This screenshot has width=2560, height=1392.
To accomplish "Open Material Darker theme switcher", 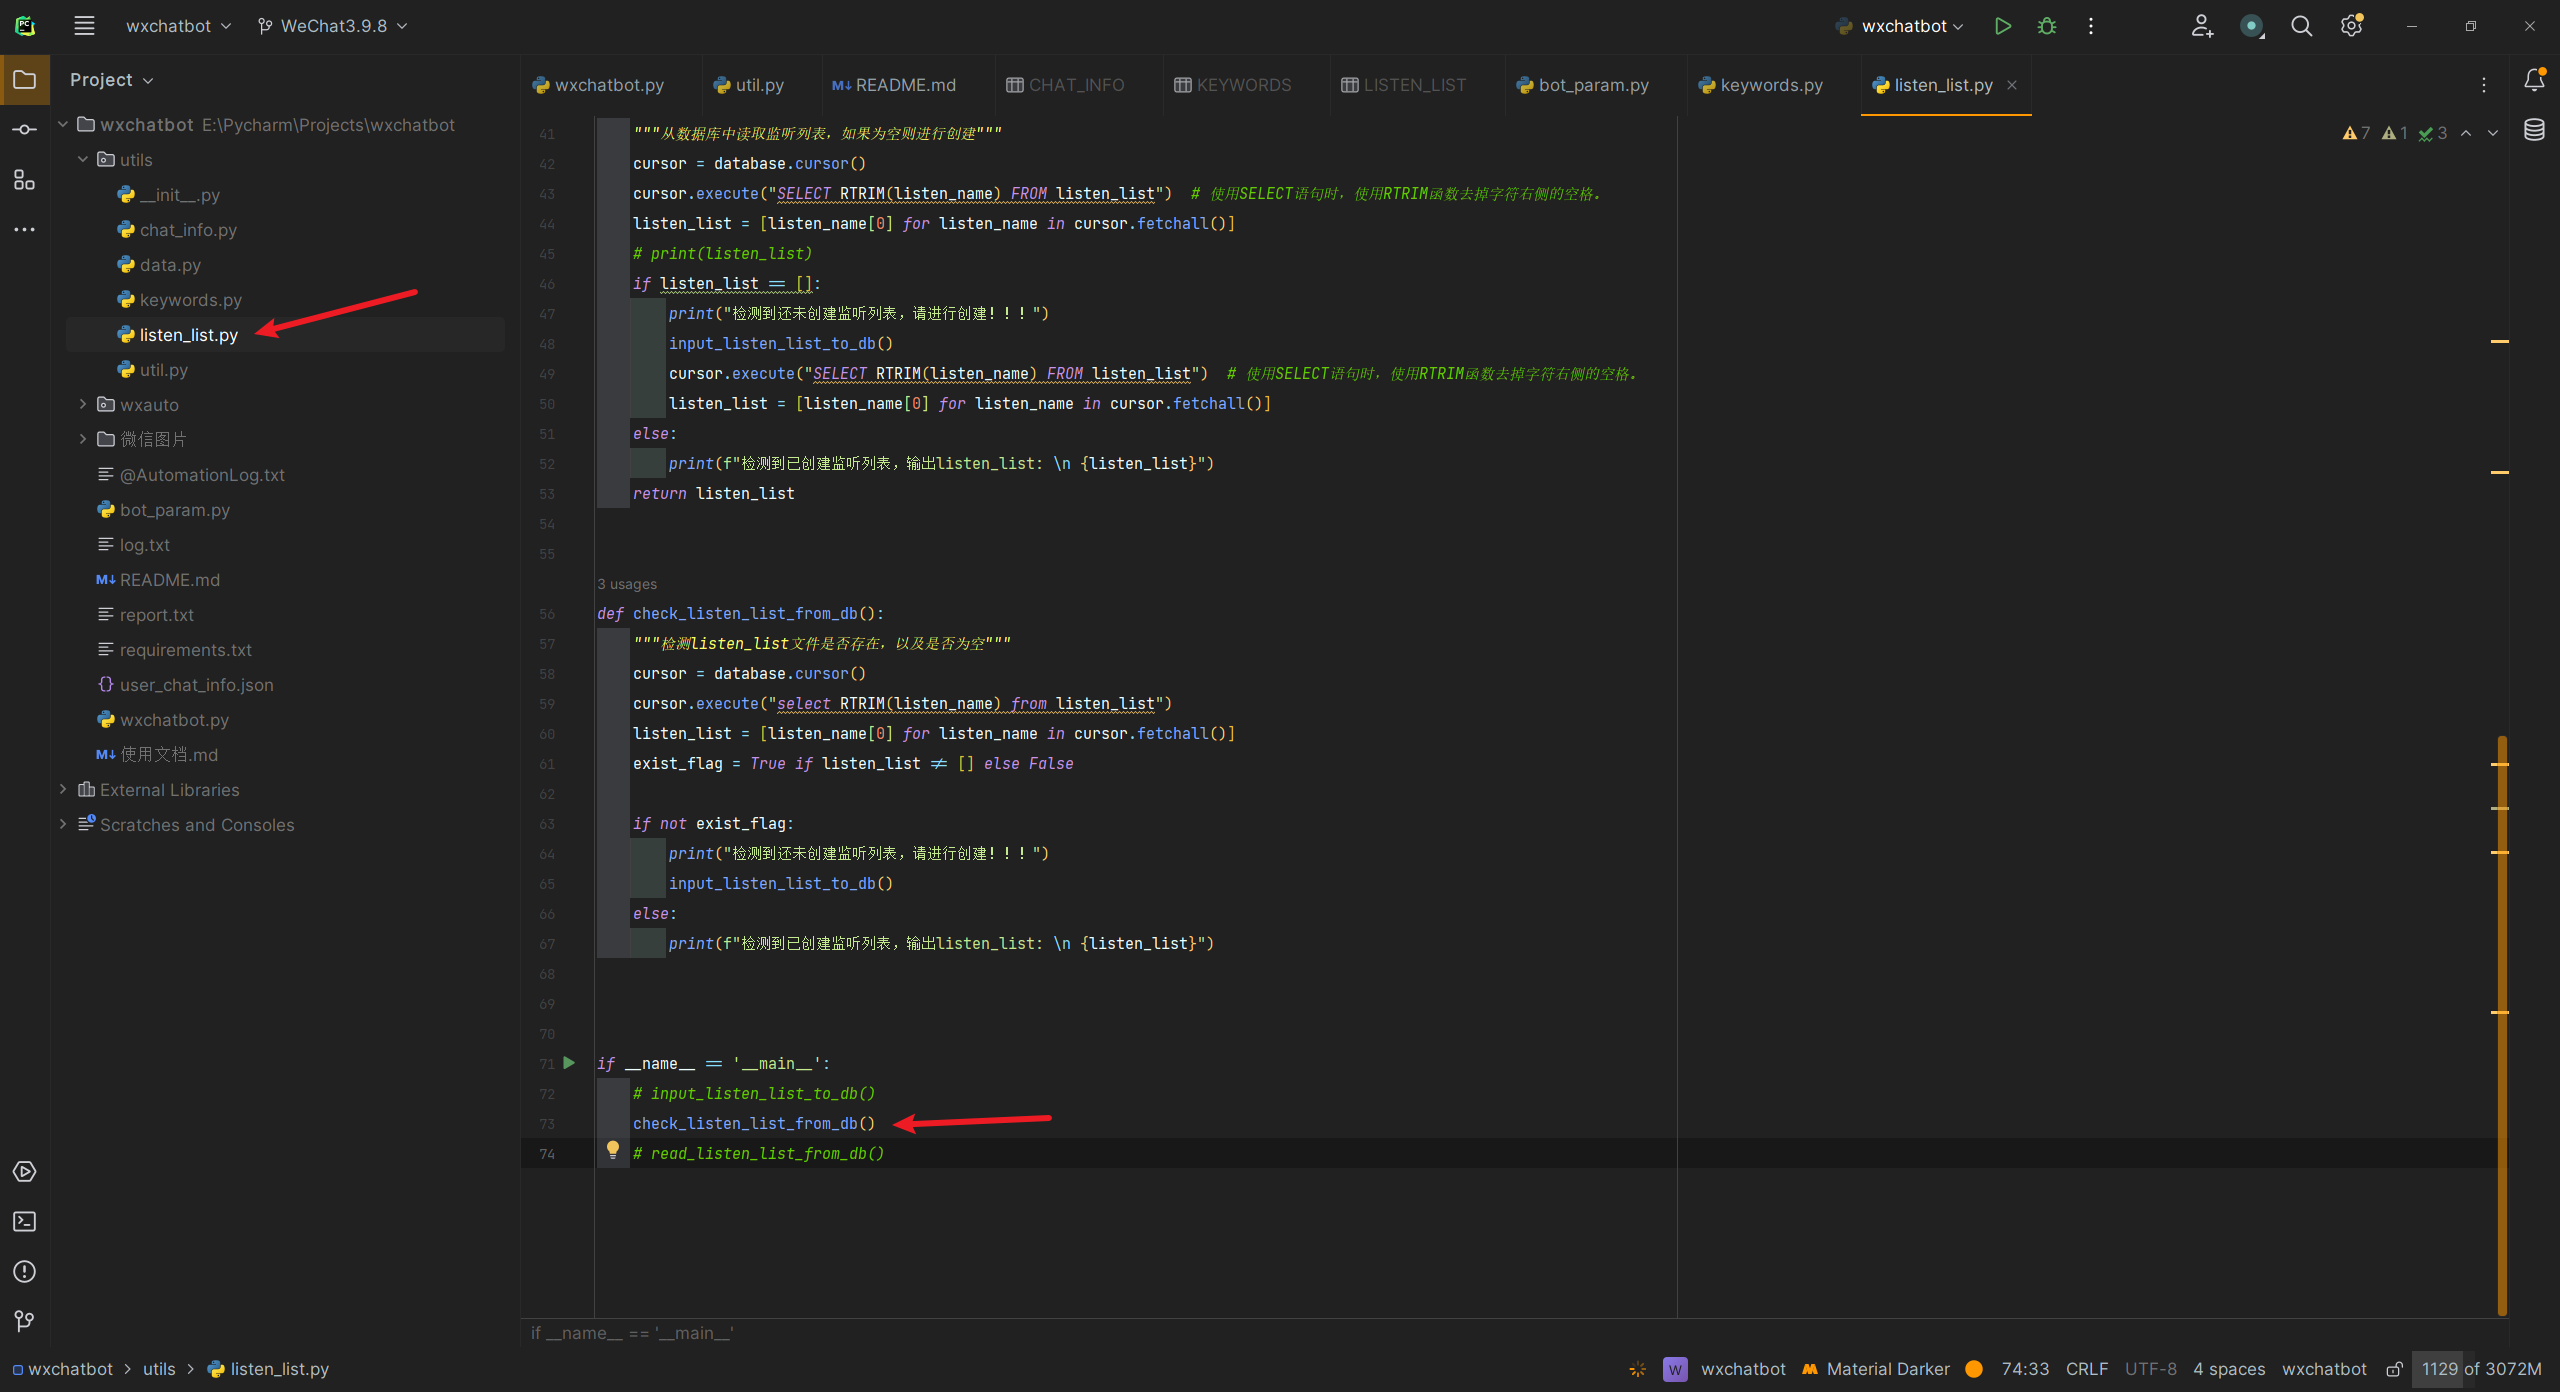I will click(x=1876, y=1369).
